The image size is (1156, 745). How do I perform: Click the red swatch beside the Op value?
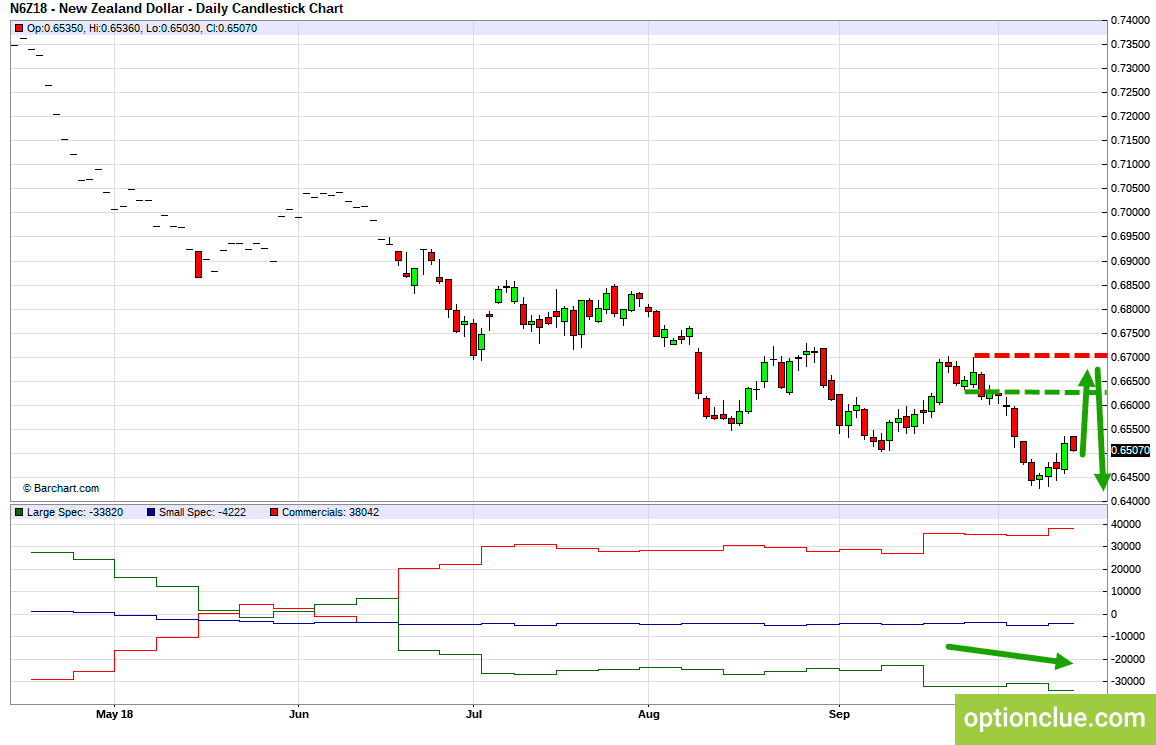(19, 28)
